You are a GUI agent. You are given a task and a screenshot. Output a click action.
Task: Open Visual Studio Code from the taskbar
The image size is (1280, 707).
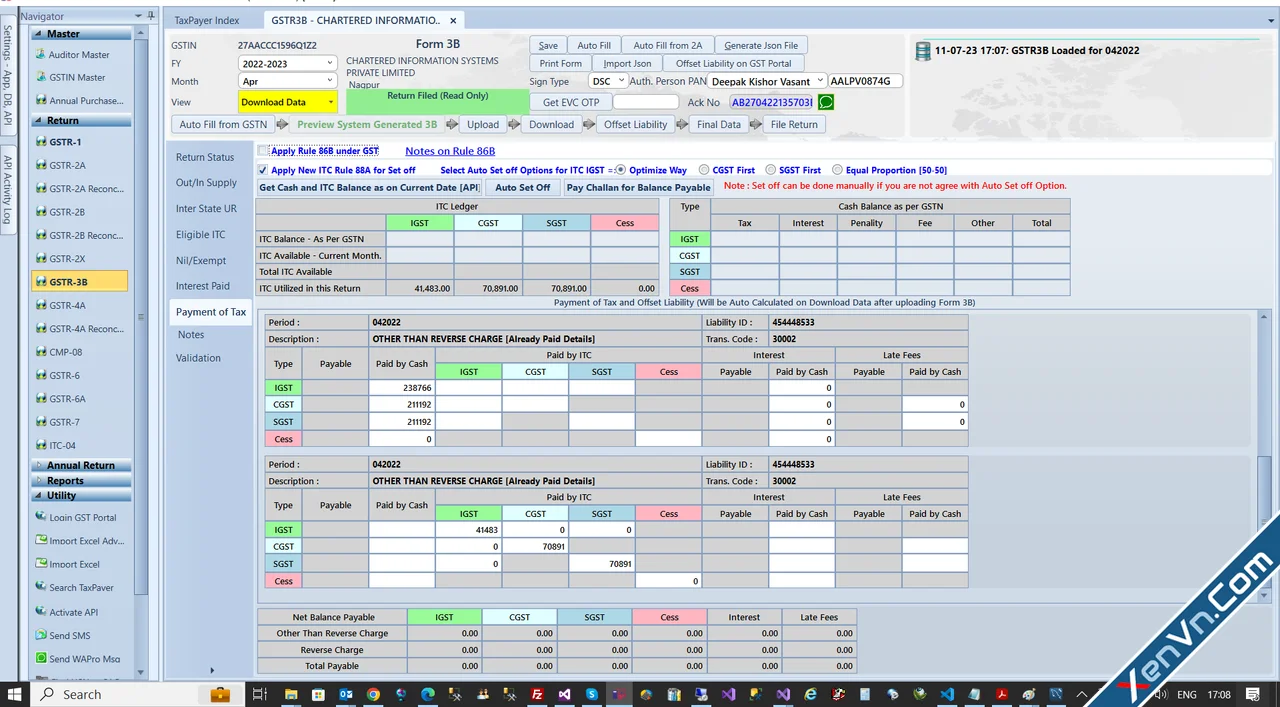947,694
